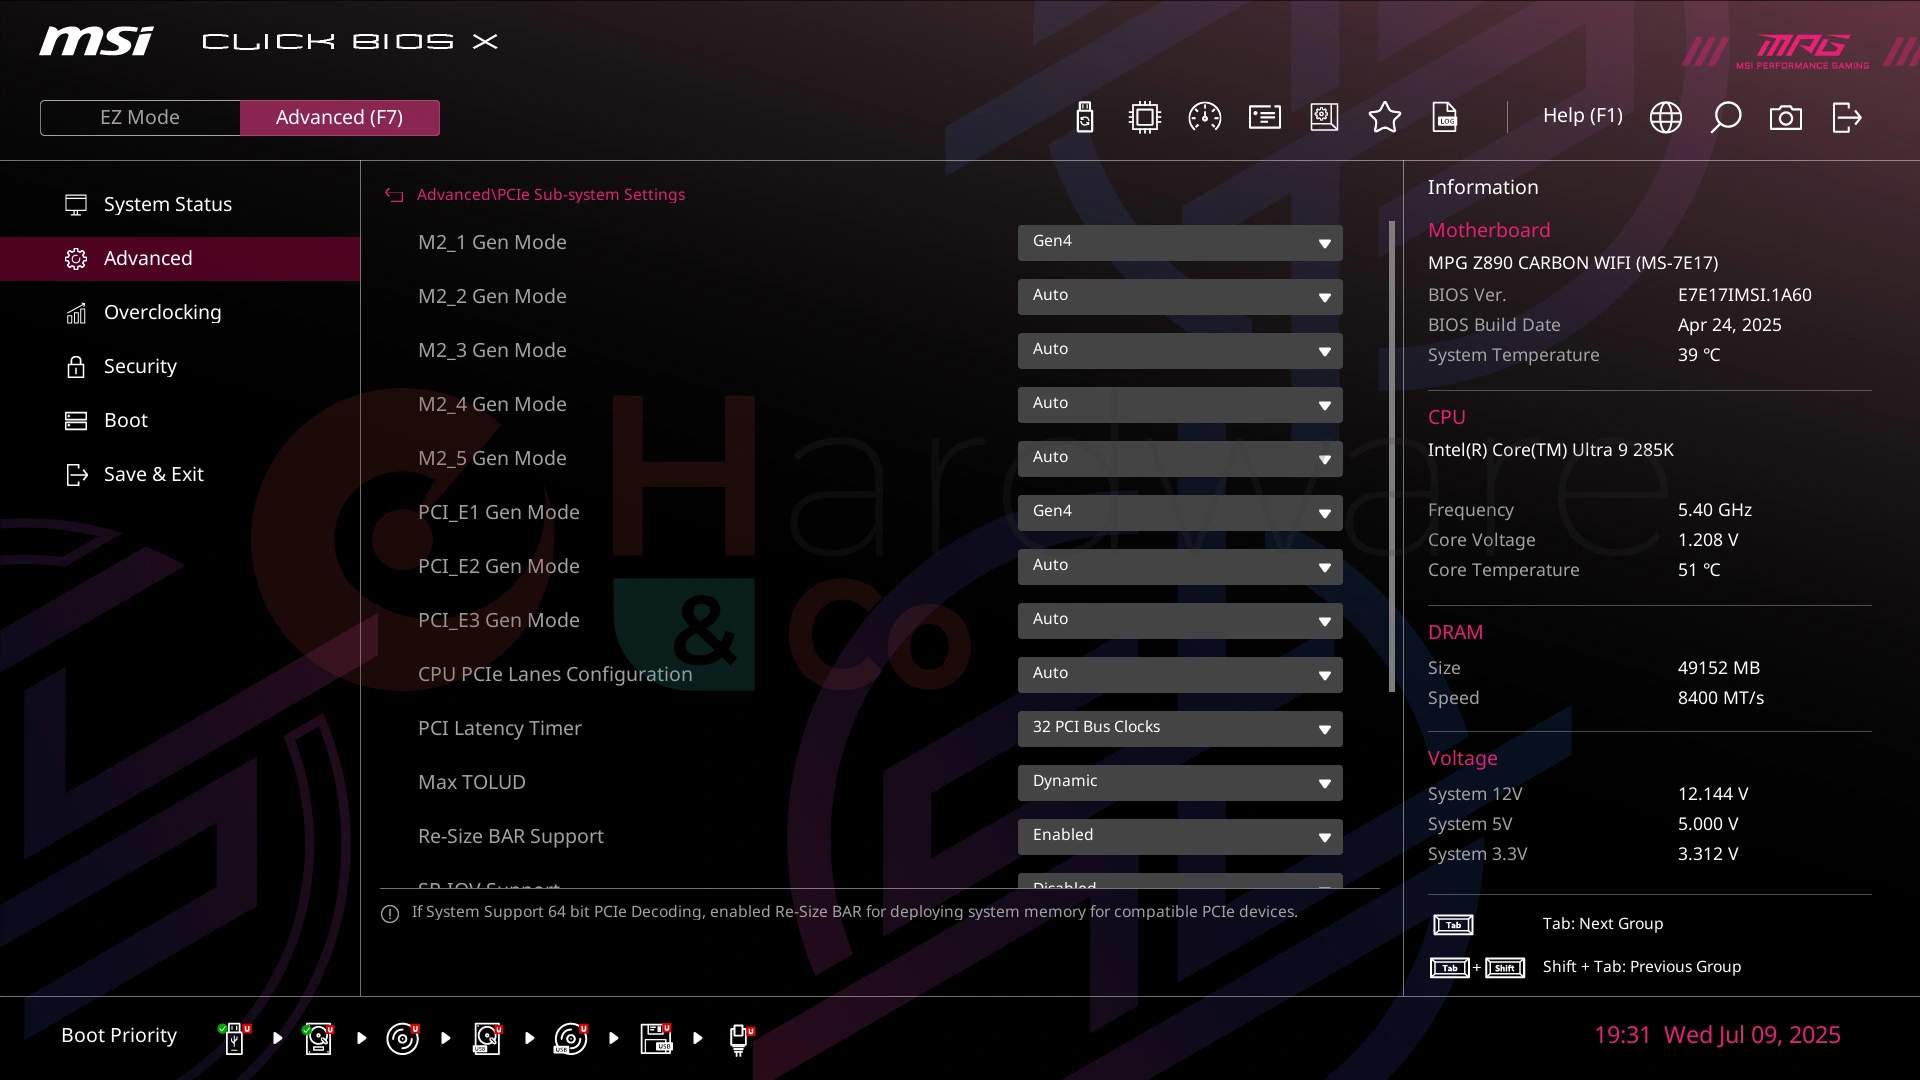1920x1080 pixels.
Task: Expand the M2_4 Gen Mode dropdown
Action: point(1180,404)
